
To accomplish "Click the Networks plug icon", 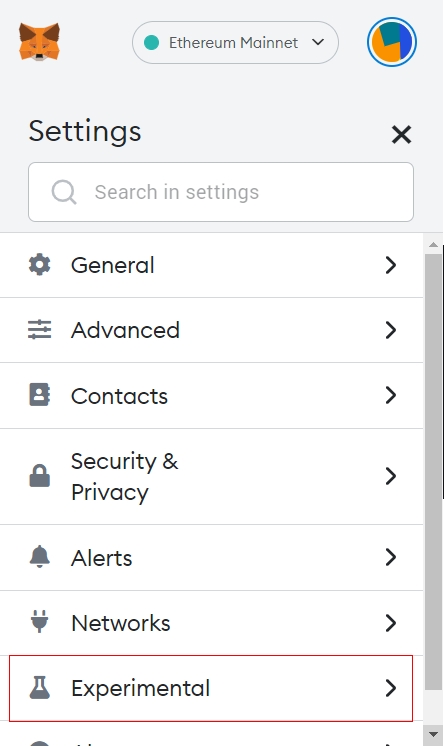I will (40, 622).
